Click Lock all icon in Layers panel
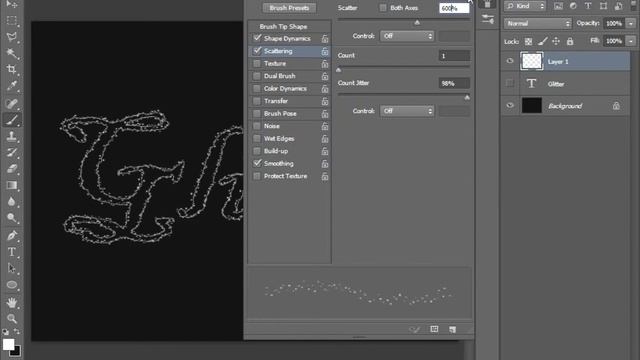Viewport: 640px width, 360px height. tap(570, 41)
